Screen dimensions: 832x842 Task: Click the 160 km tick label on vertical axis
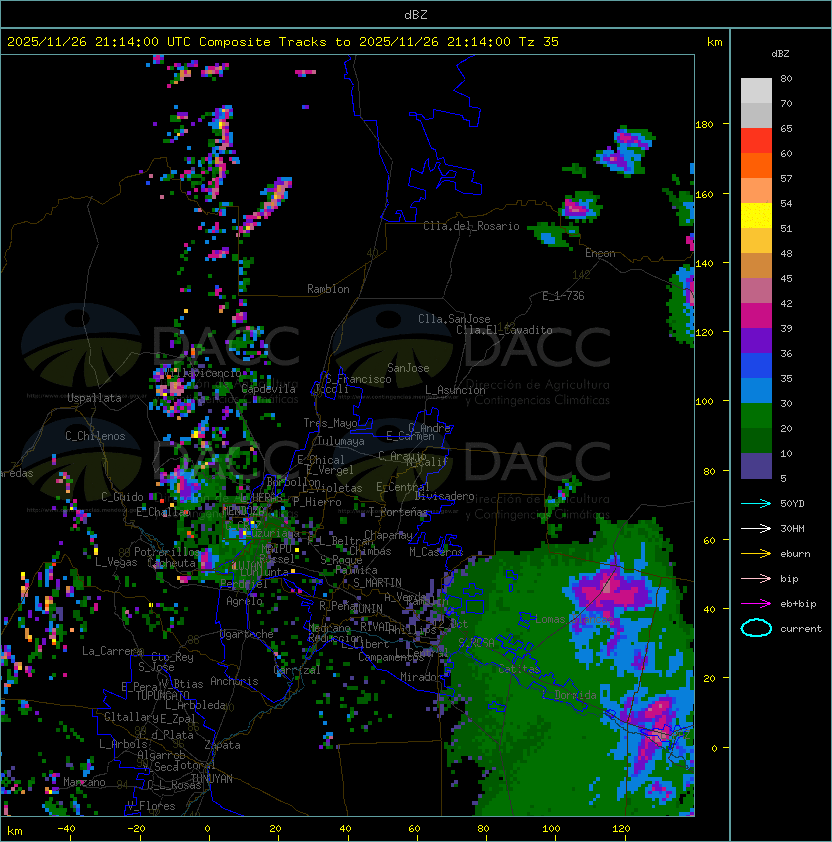point(704,194)
